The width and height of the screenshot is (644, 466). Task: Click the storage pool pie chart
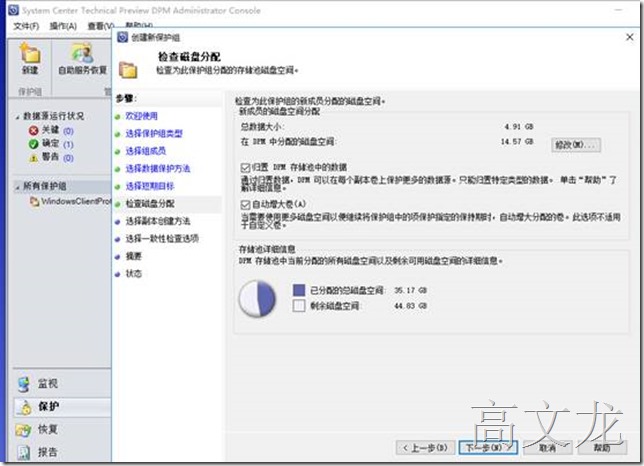click(258, 298)
